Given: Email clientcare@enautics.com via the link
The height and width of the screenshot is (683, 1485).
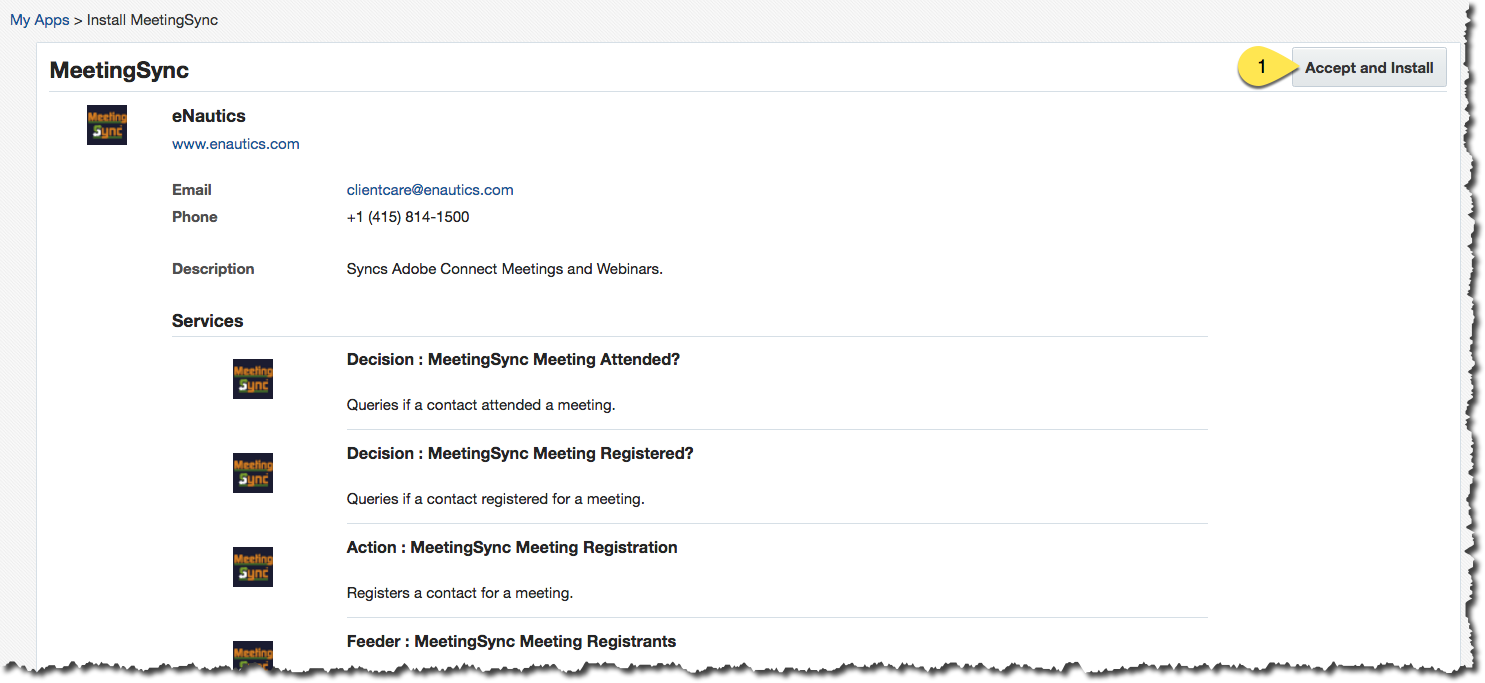Looking at the screenshot, I should tap(430, 190).
